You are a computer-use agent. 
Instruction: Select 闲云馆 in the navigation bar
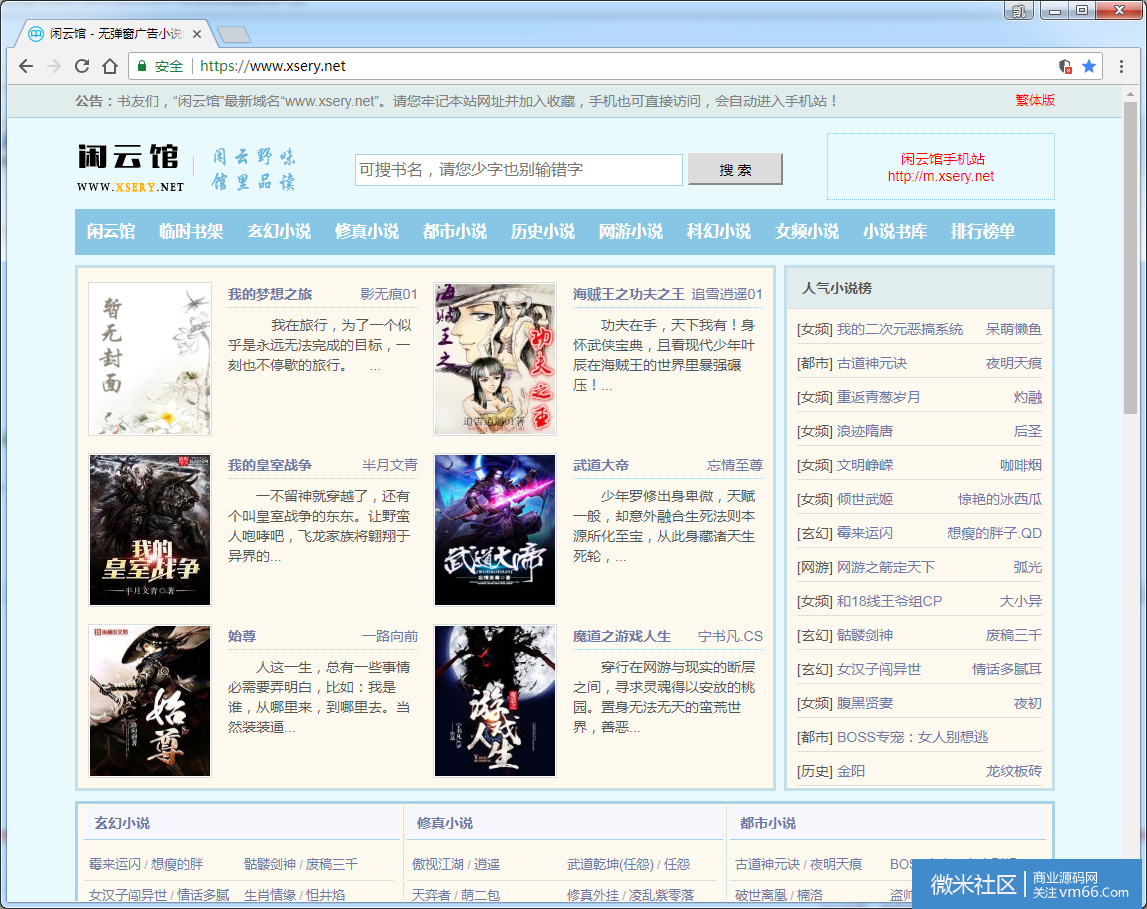[x=111, y=232]
